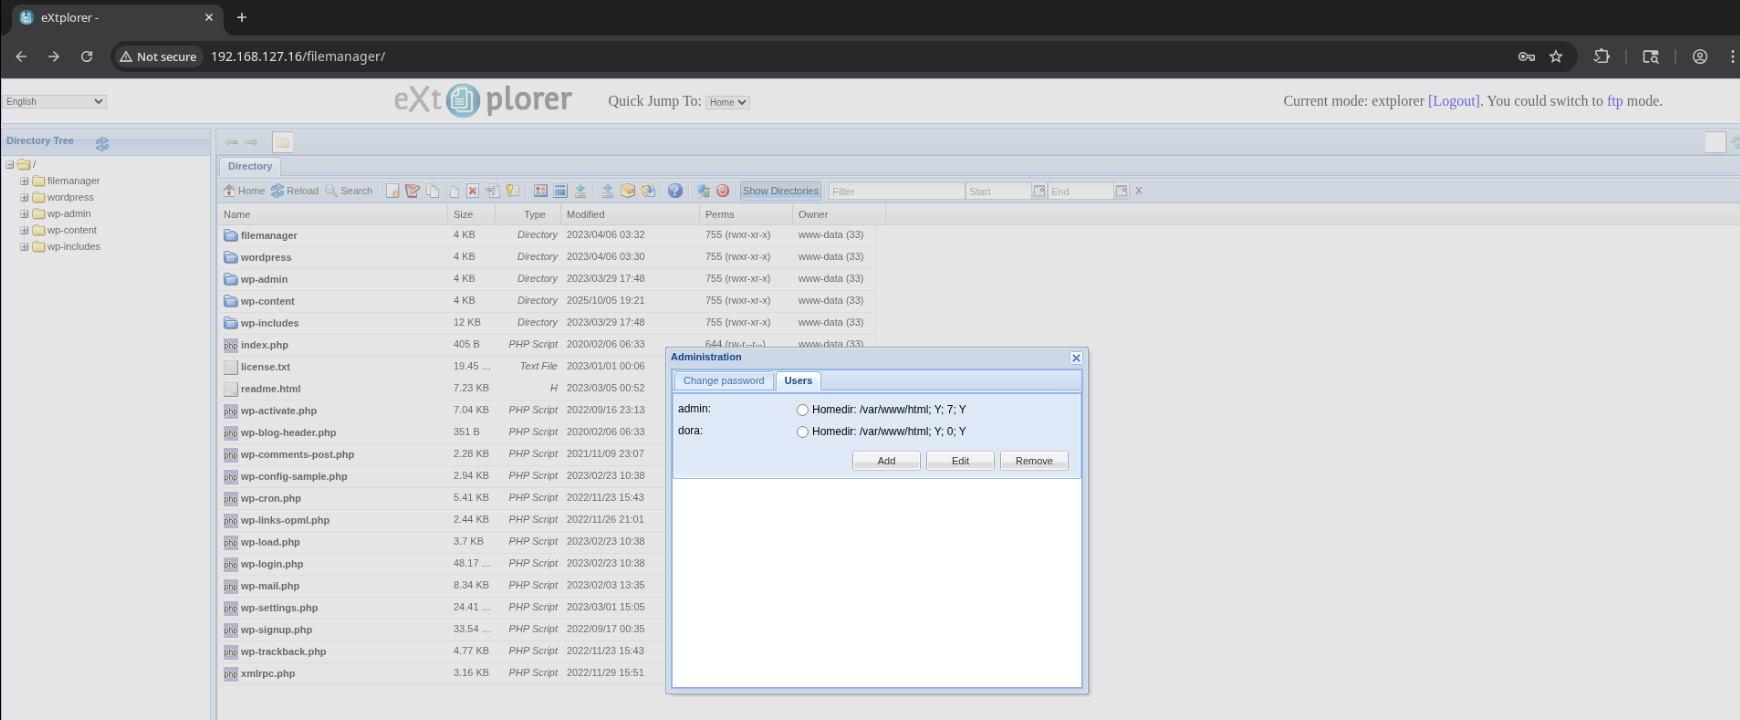Viewport: 1740px width, 720px height.
Task: Open the Quick Jump To dropdown
Action: pyautogui.click(x=727, y=102)
